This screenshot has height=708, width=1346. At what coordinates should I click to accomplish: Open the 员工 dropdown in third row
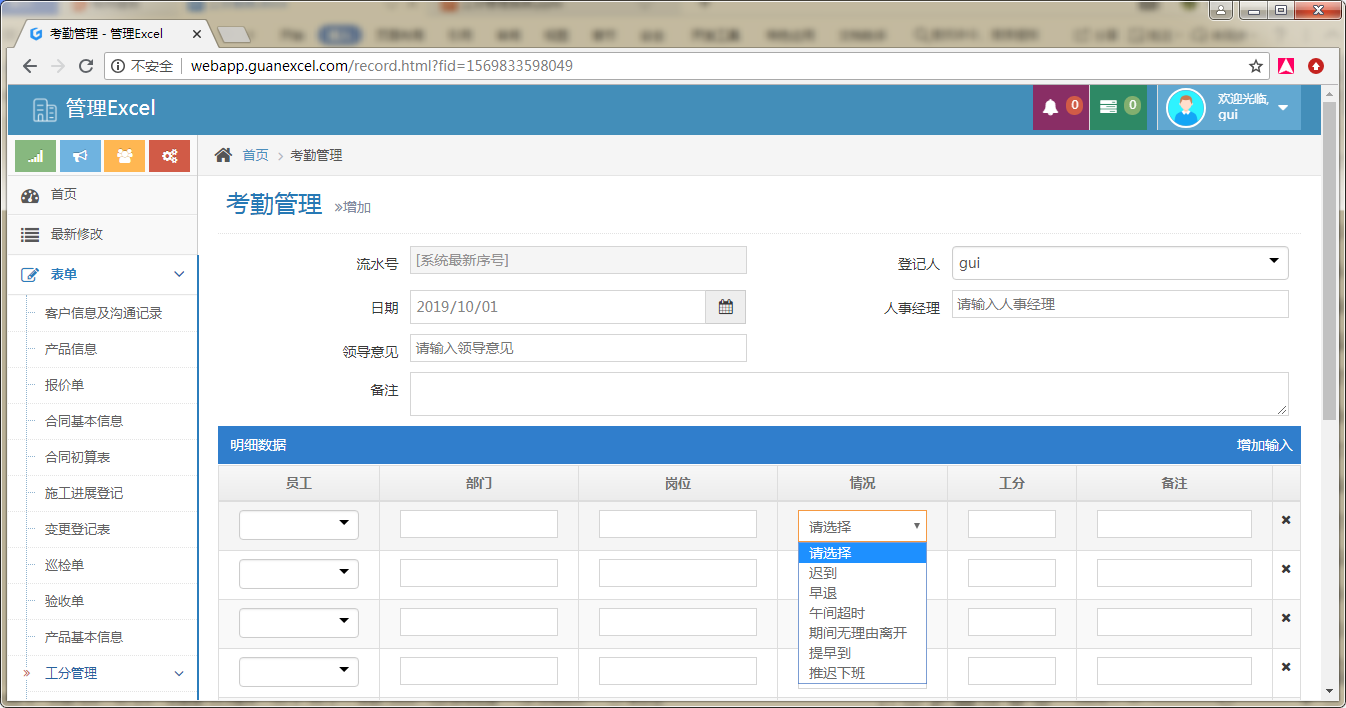point(299,622)
